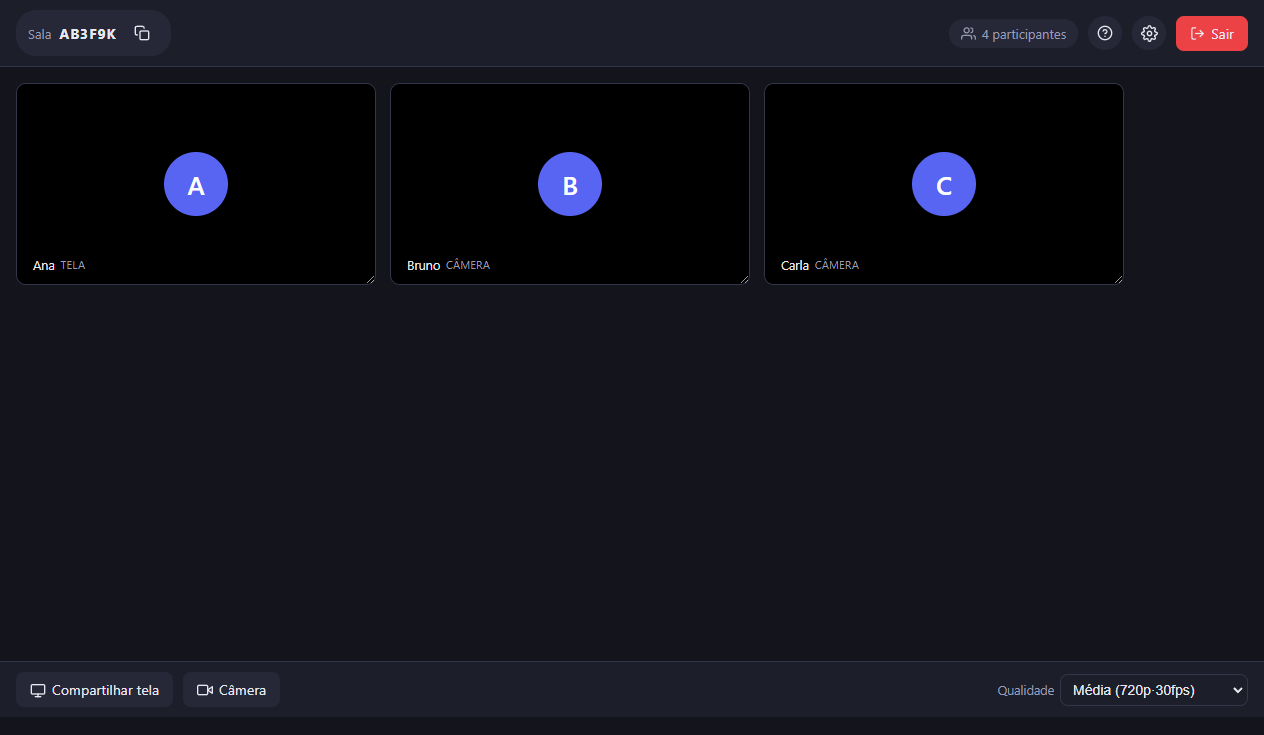Click the exit arrow icon in Sair
The width and height of the screenshot is (1264, 735).
coord(1197,34)
